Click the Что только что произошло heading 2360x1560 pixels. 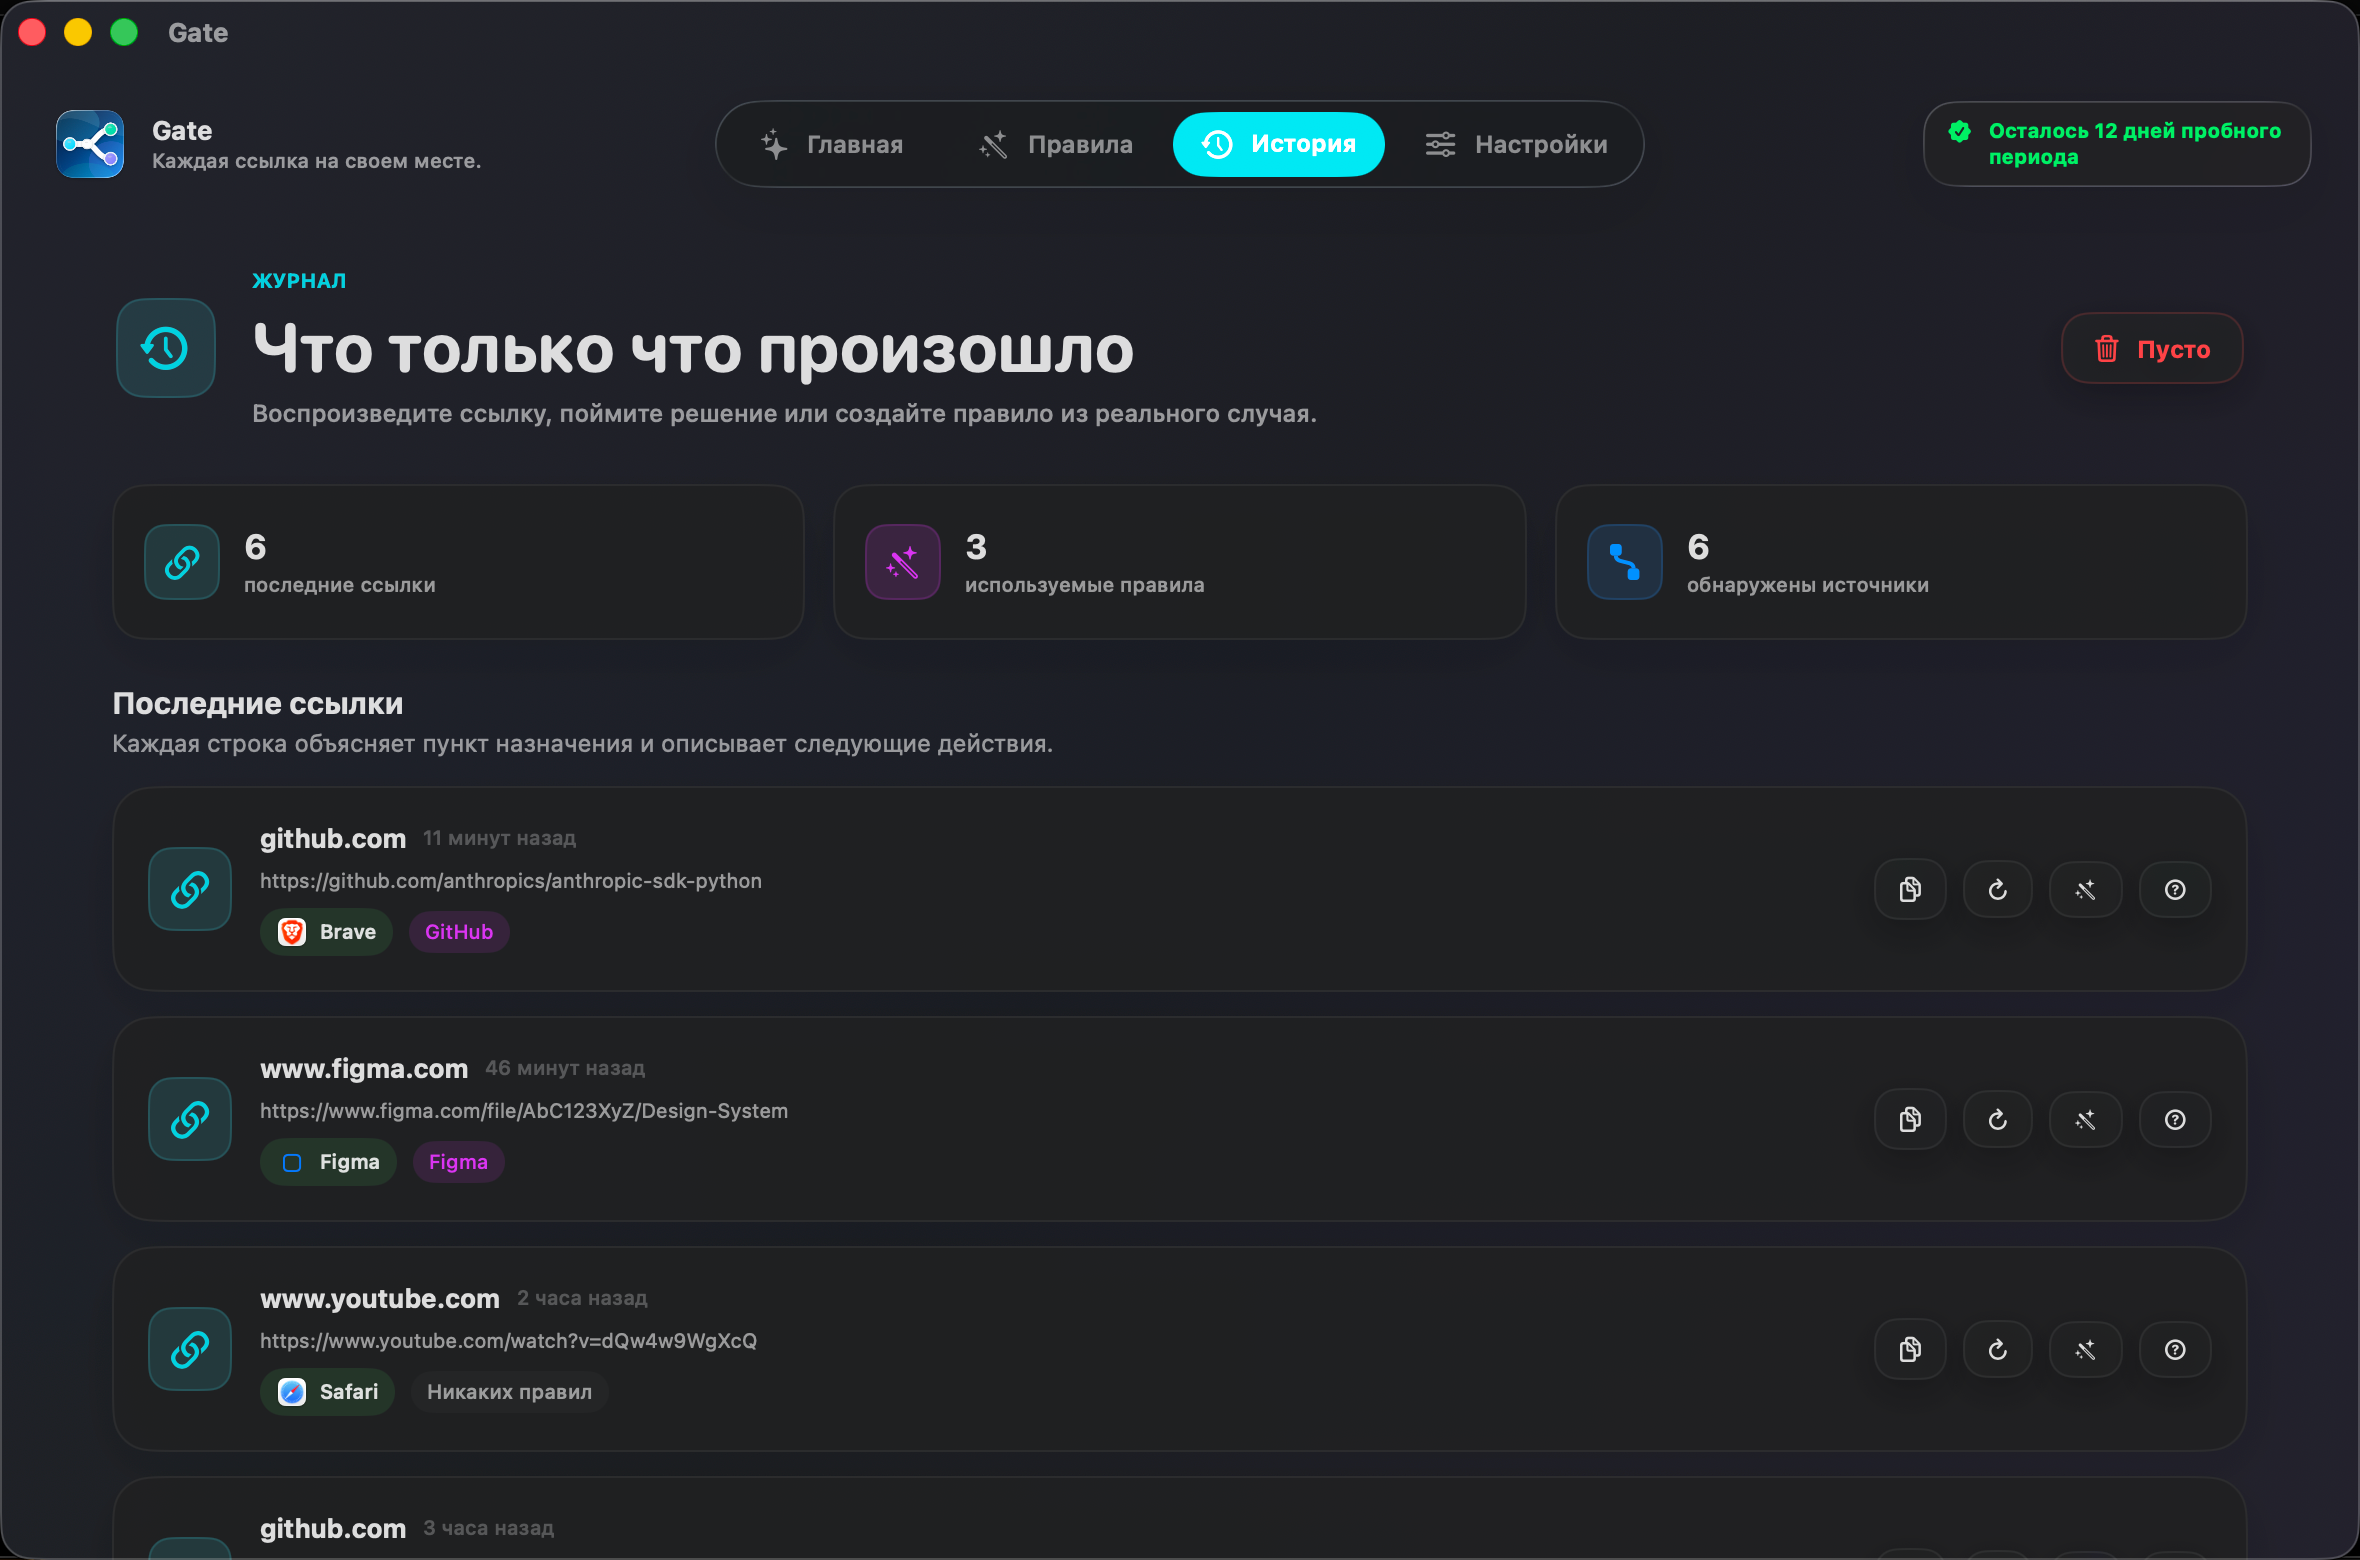693,349
